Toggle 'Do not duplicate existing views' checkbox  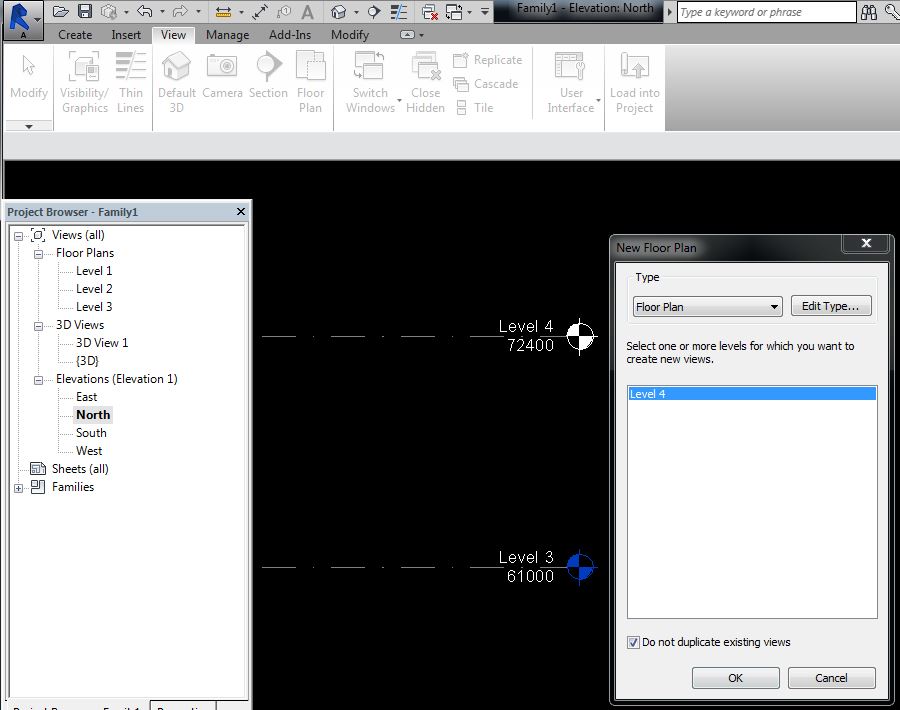click(x=633, y=642)
